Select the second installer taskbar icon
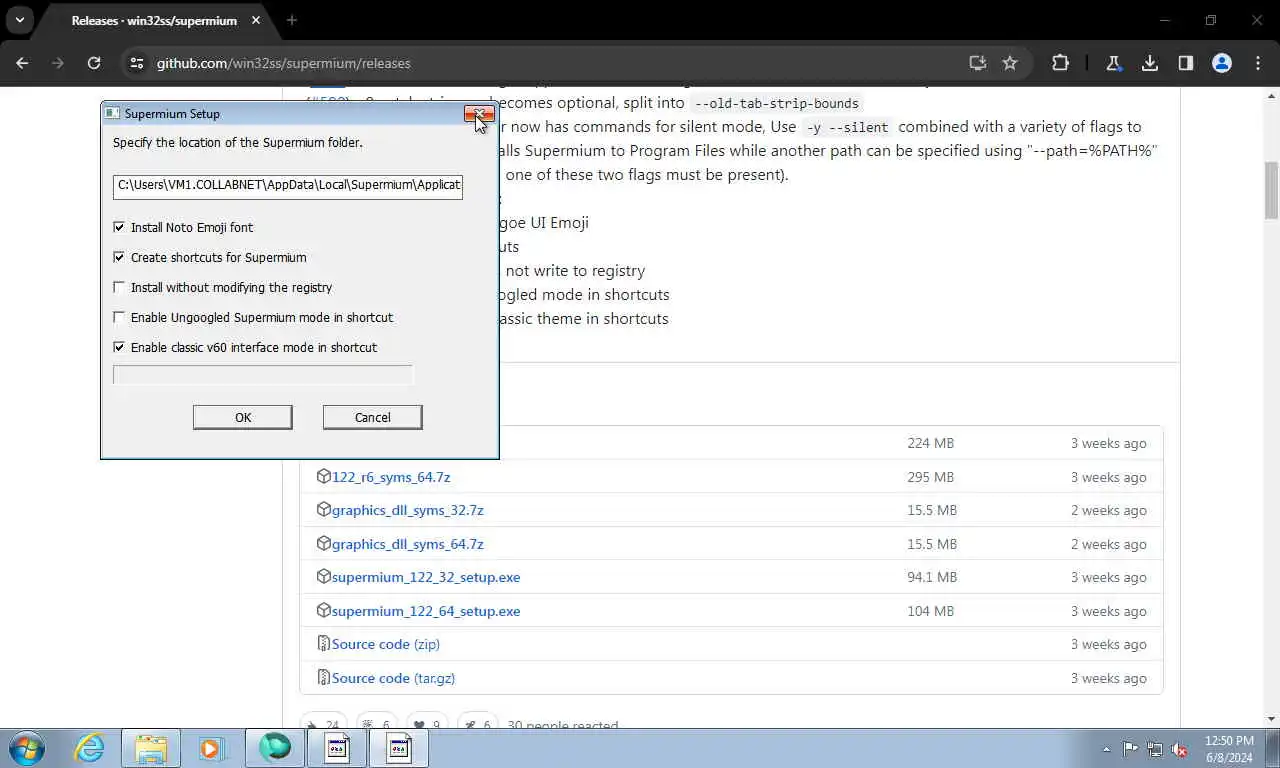This screenshot has height=768, width=1280. click(399, 748)
